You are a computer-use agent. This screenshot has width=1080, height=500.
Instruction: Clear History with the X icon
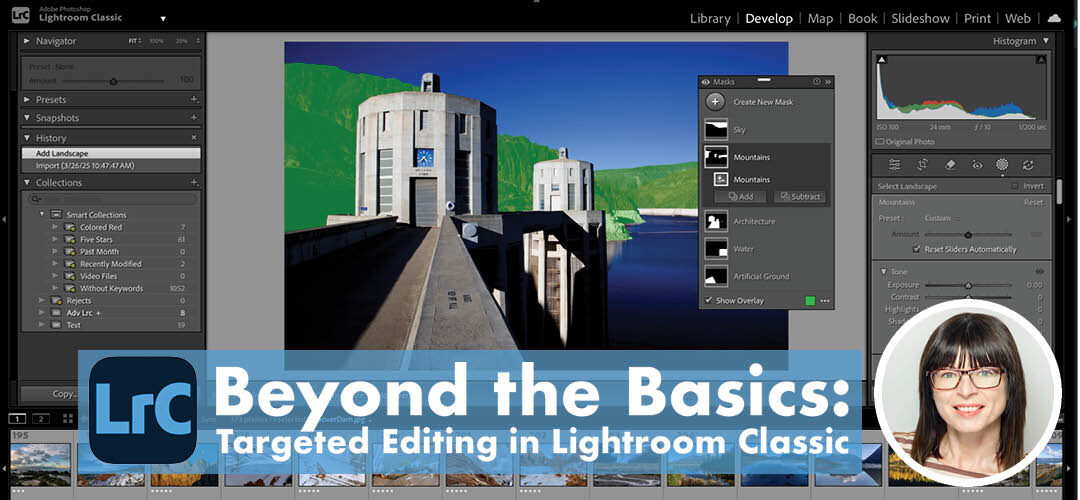tap(194, 138)
